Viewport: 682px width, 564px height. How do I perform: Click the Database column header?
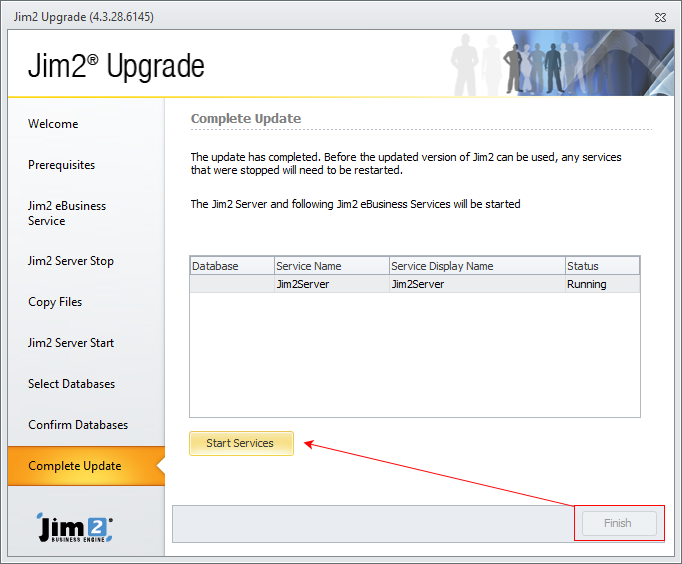pyautogui.click(x=232, y=266)
